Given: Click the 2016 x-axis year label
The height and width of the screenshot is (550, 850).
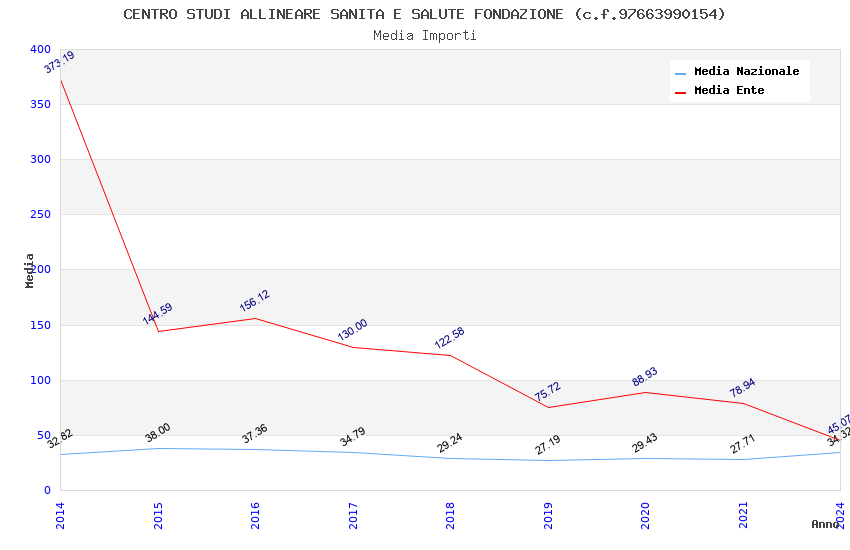Looking at the screenshot, I should [x=255, y=515].
